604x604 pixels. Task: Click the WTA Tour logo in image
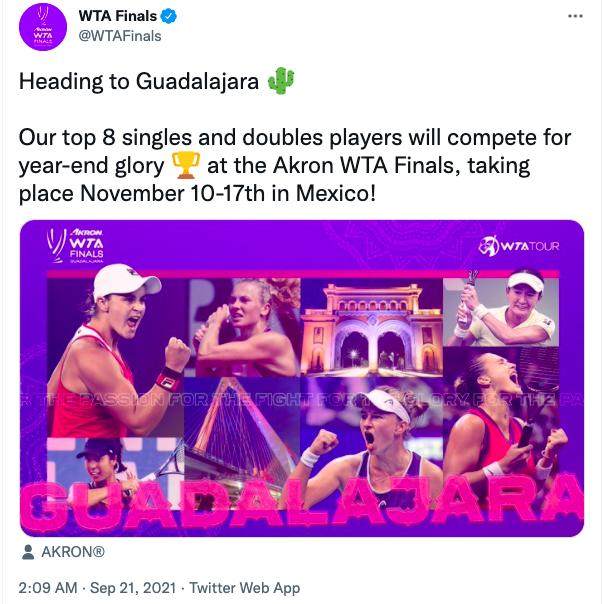519,246
